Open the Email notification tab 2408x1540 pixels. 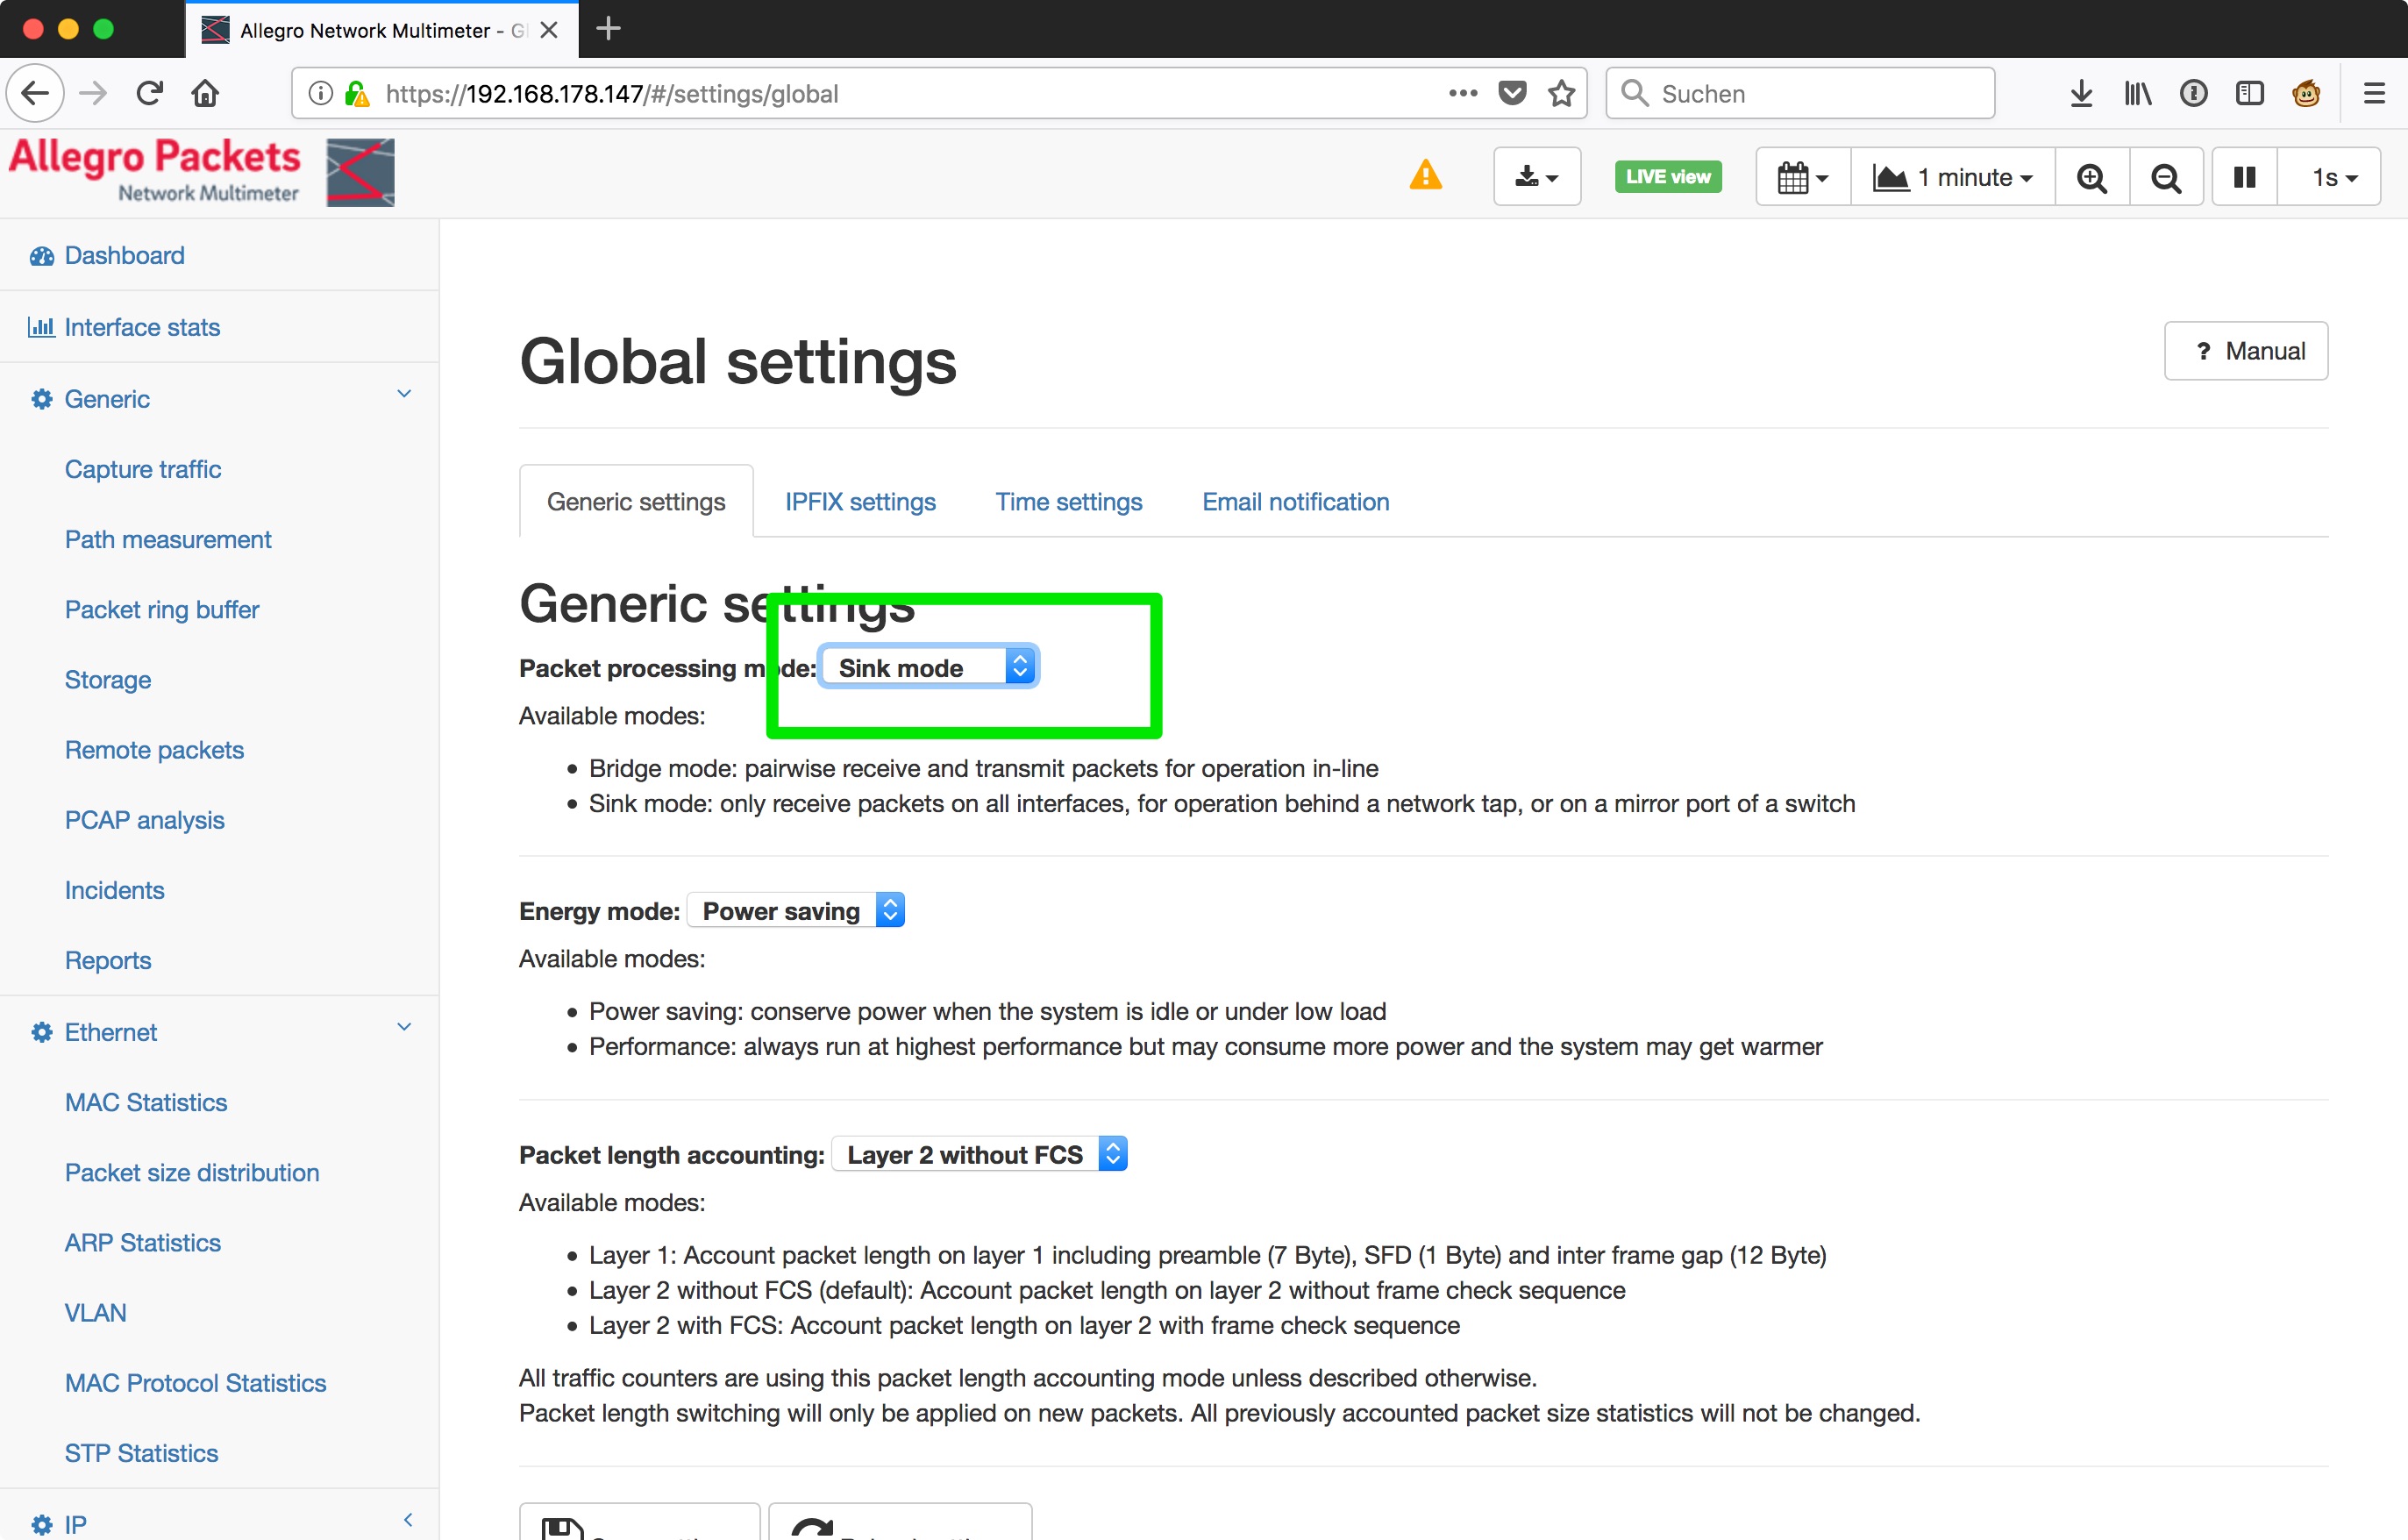click(x=1294, y=501)
